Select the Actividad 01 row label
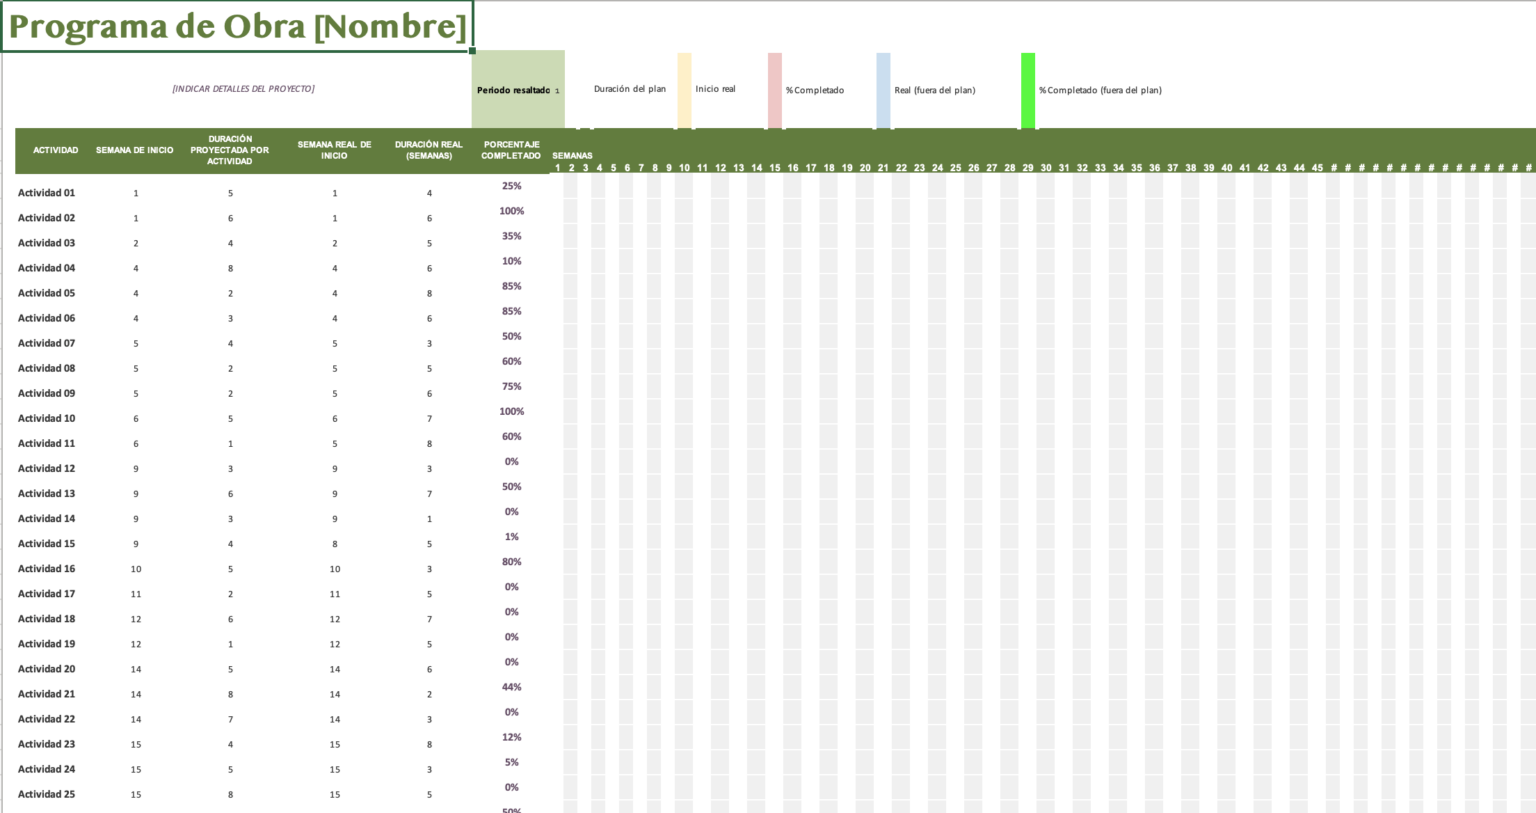Image resolution: width=1536 pixels, height=813 pixels. pyautogui.click(x=45, y=192)
